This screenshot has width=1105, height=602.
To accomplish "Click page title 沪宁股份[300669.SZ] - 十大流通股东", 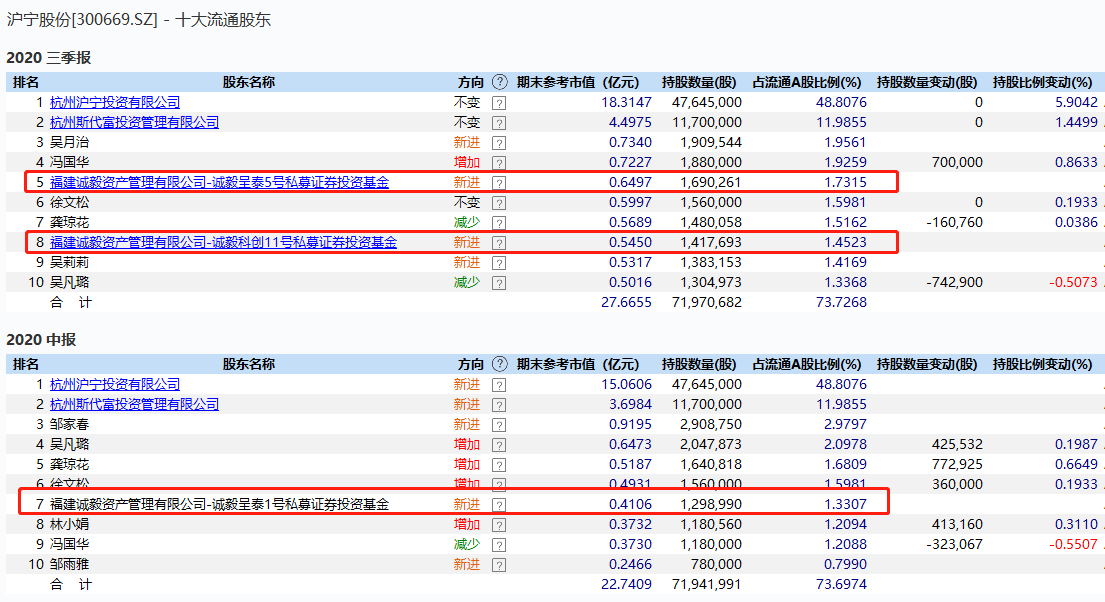I will tap(139, 19).
